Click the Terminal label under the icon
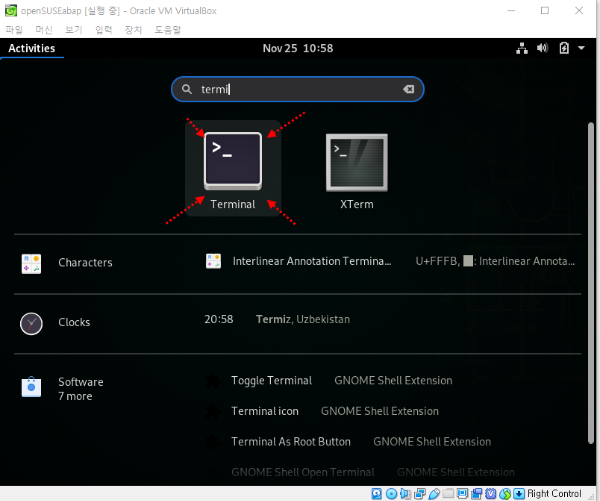The image size is (600, 501). 233,204
